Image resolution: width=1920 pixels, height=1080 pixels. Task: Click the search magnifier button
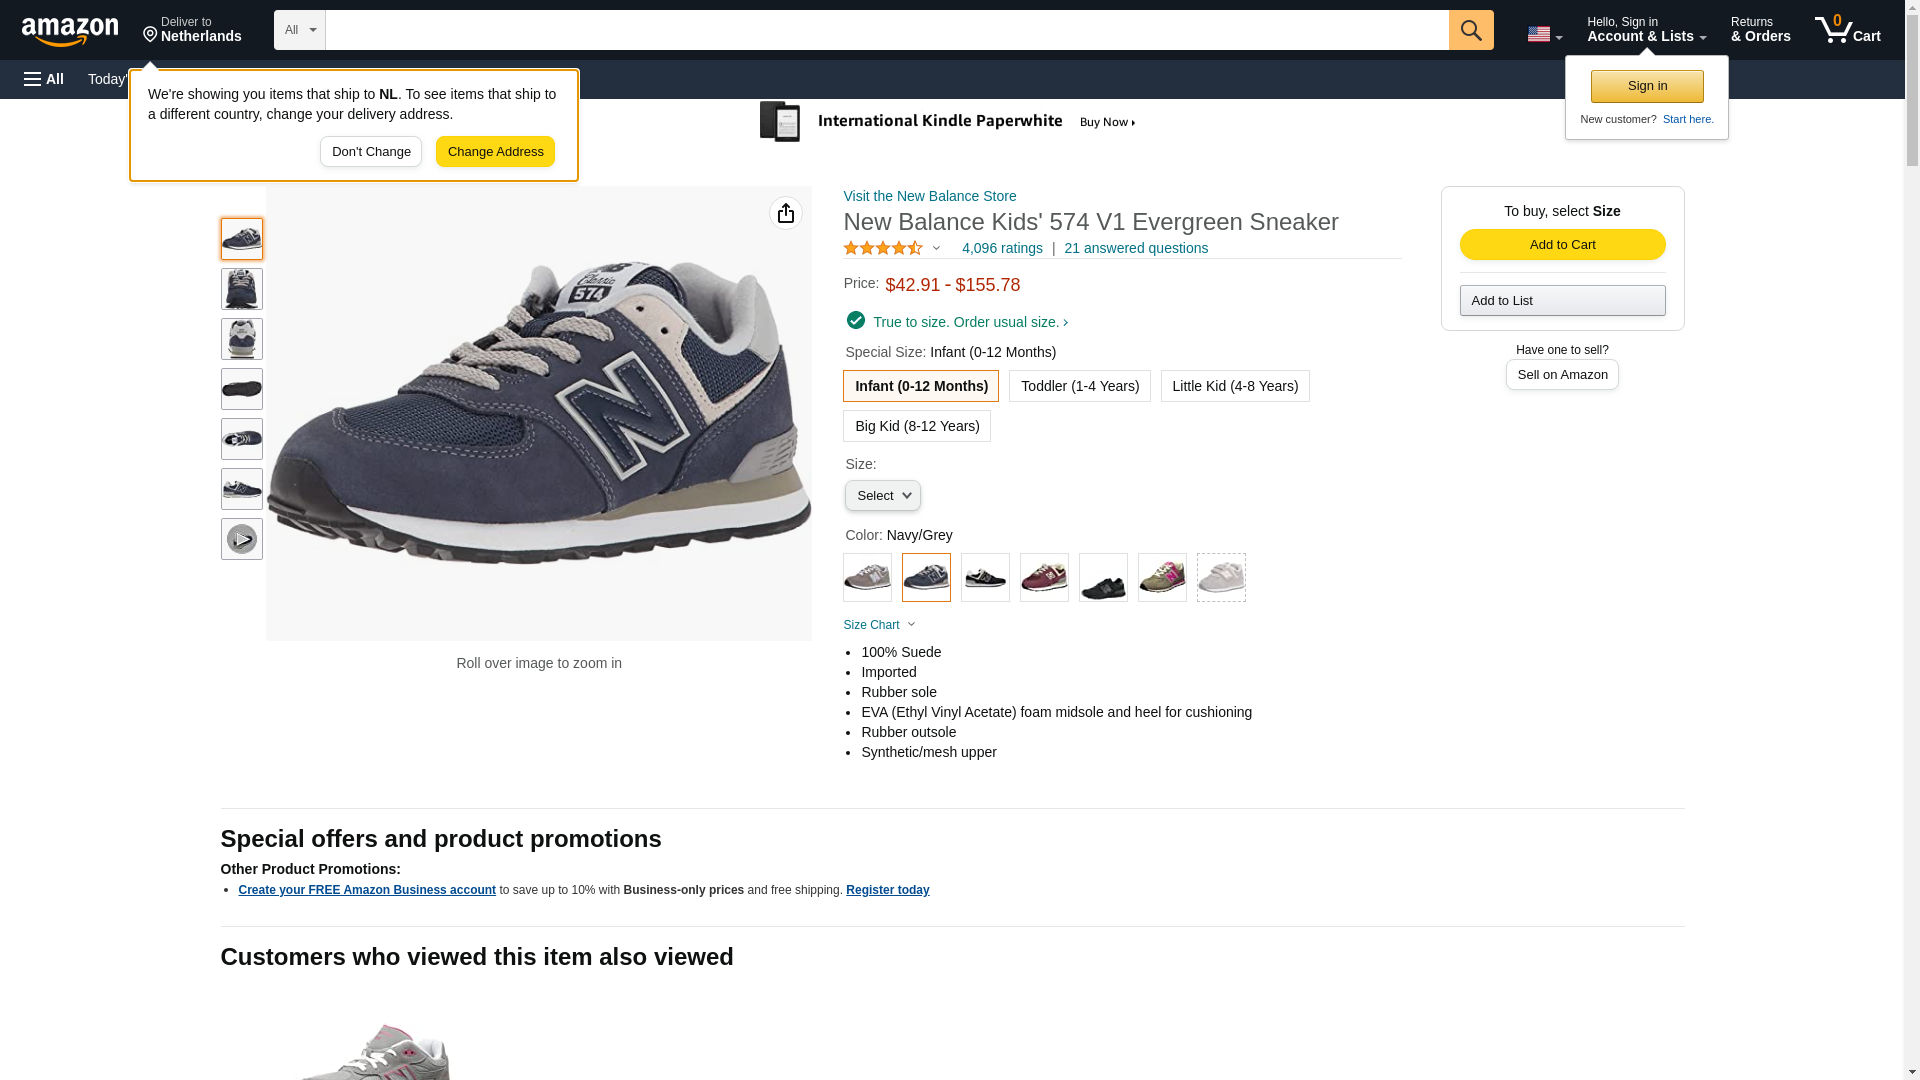[x=1470, y=30]
